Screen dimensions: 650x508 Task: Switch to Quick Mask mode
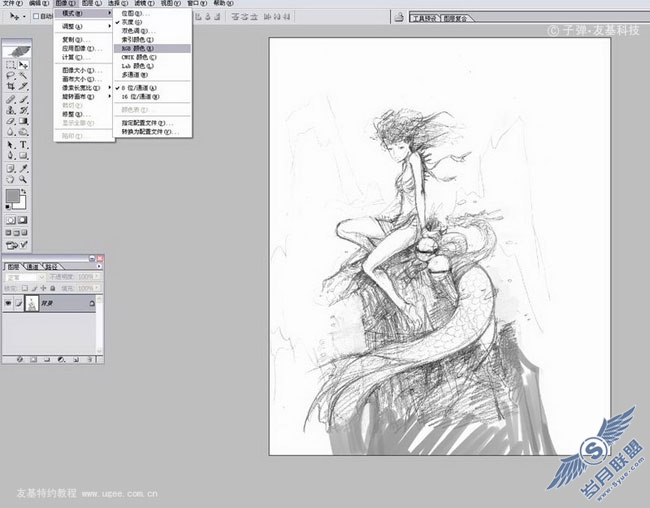(23, 220)
